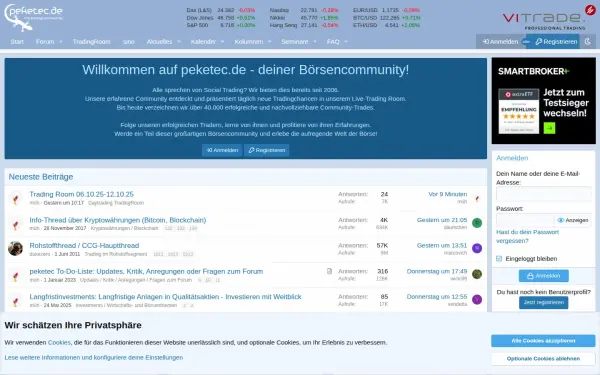The height and width of the screenshot is (375, 600).
Task: Click the Anmelden heading in the login panel
Action: 512,158
